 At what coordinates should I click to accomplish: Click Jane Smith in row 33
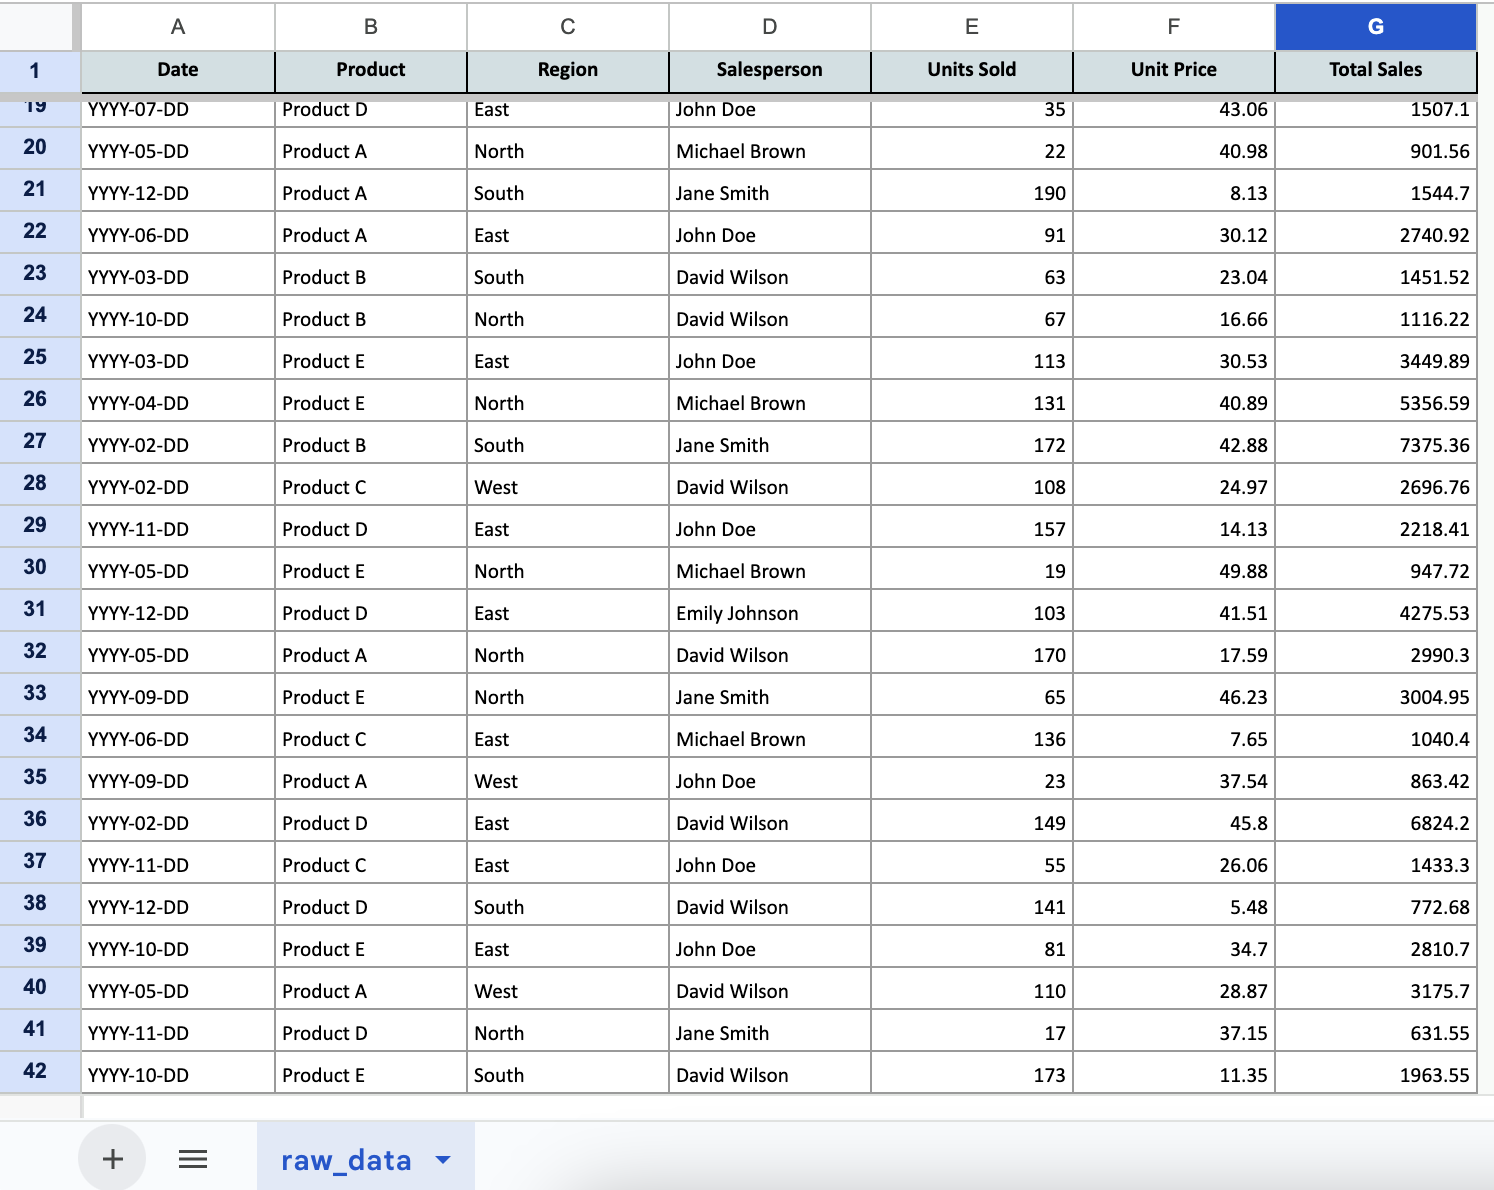coord(770,697)
